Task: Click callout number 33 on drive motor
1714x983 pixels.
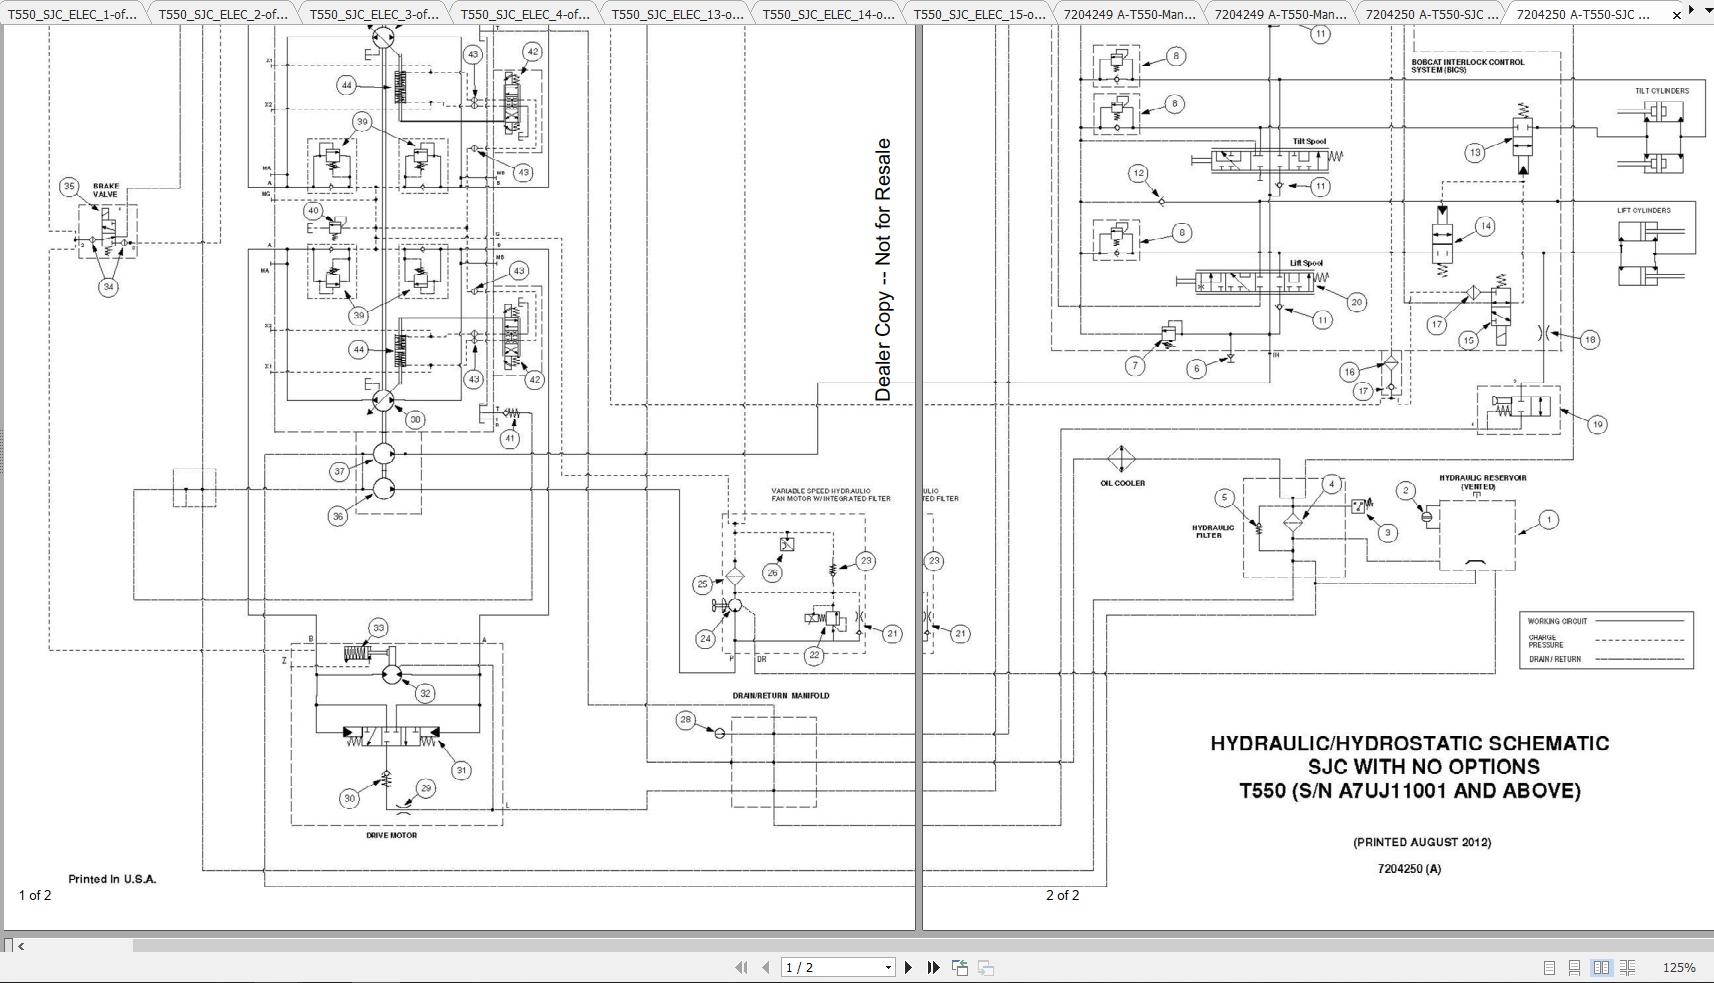Action: (378, 628)
